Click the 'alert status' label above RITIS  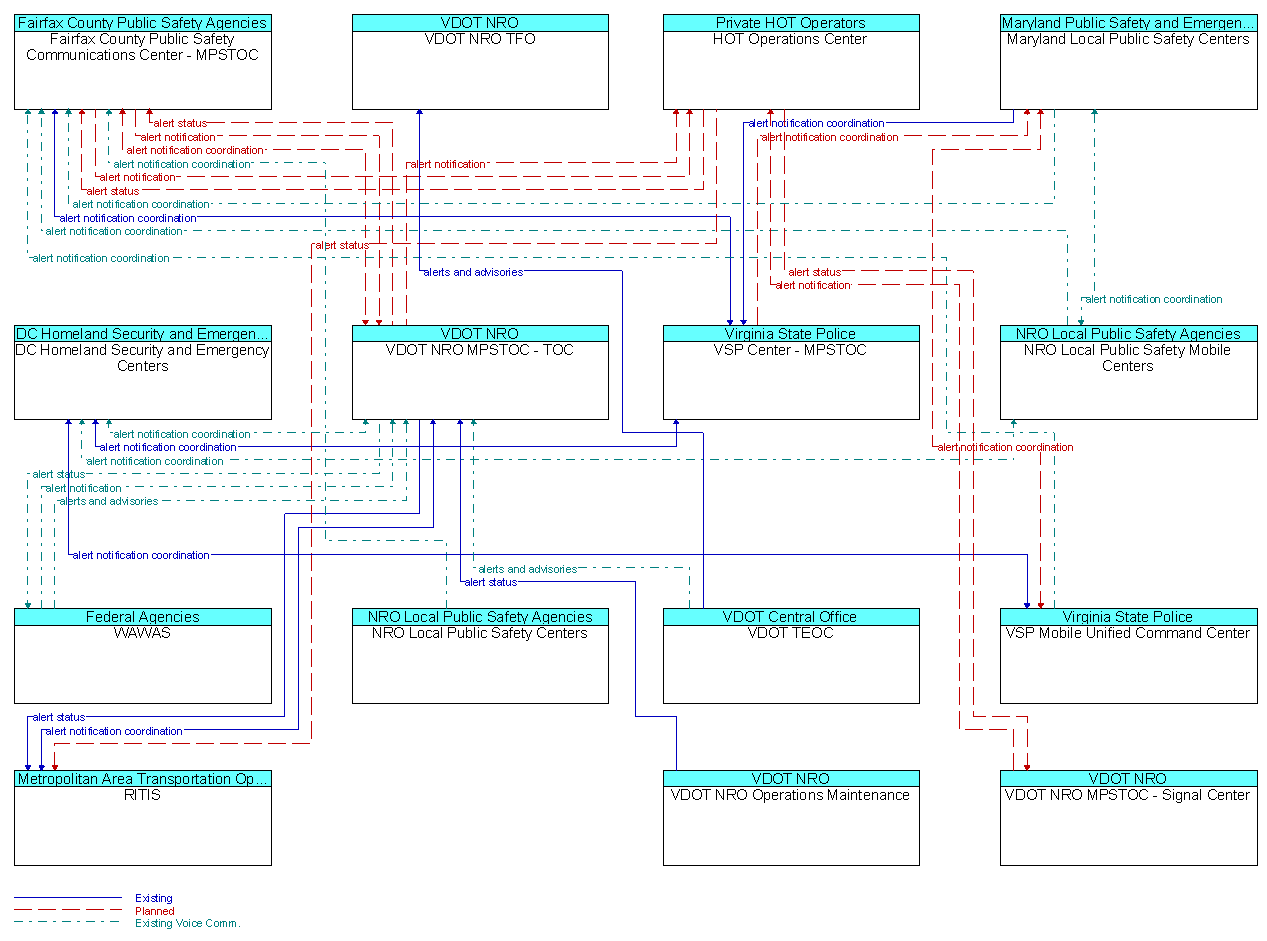(x=58, y=717)
